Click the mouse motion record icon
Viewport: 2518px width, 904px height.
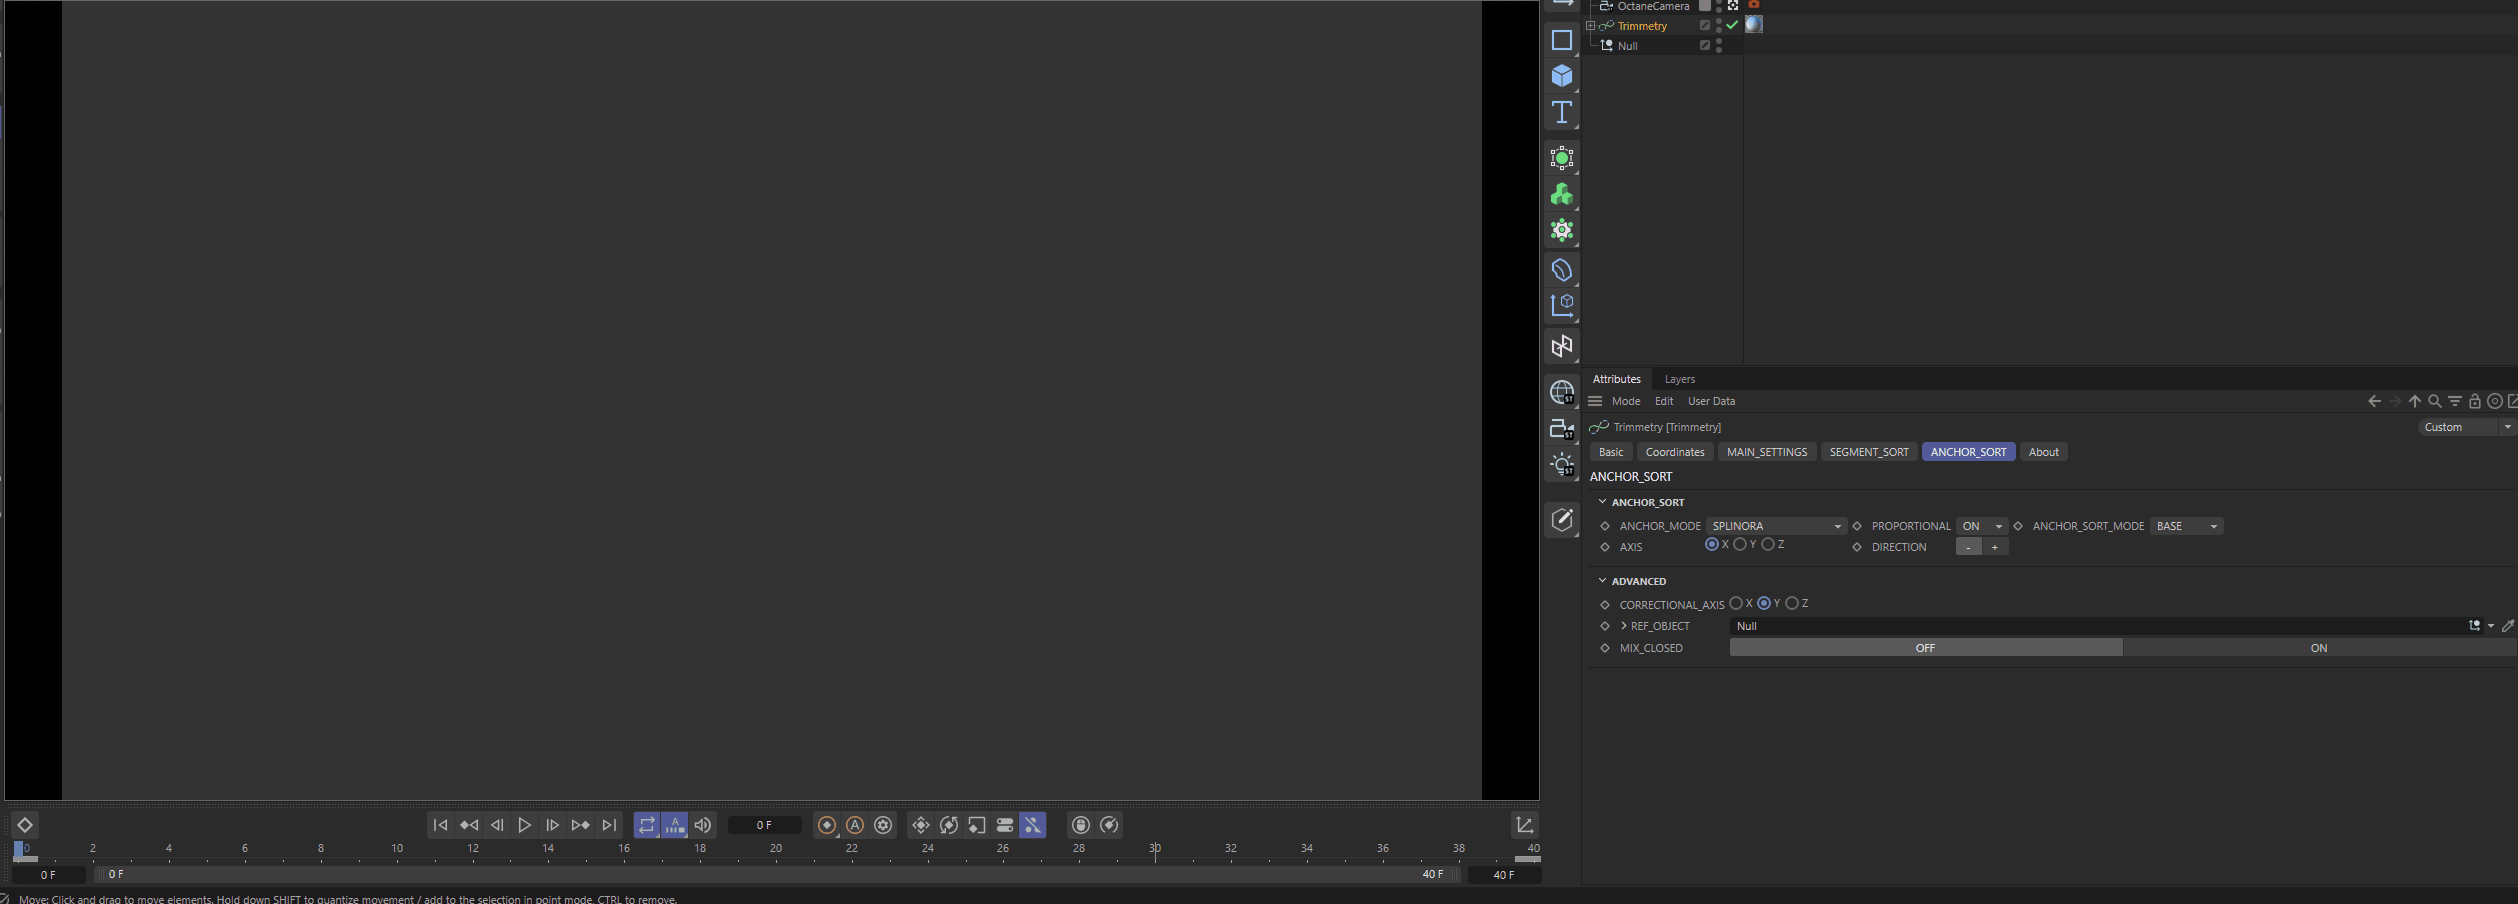pyautogui.click(x=1081, y=825)
